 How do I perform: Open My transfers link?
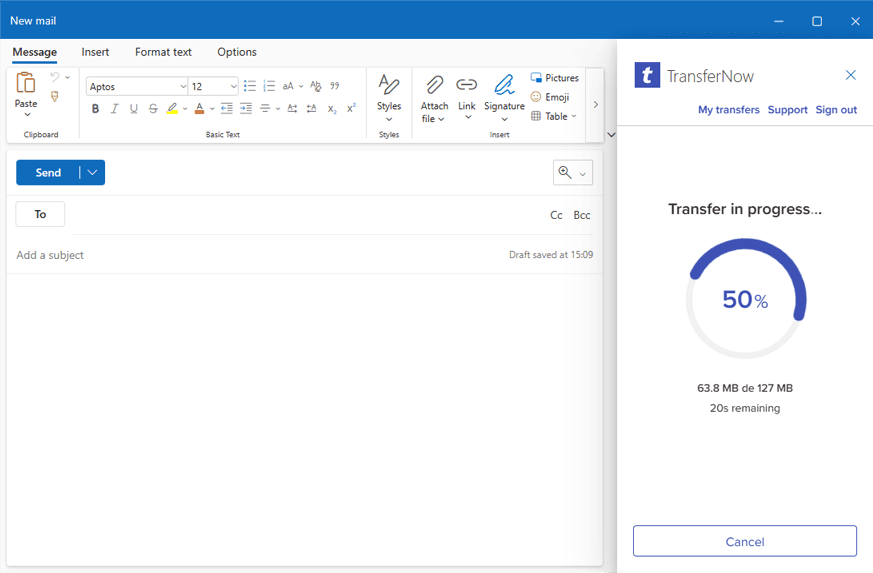pos(728,110)
